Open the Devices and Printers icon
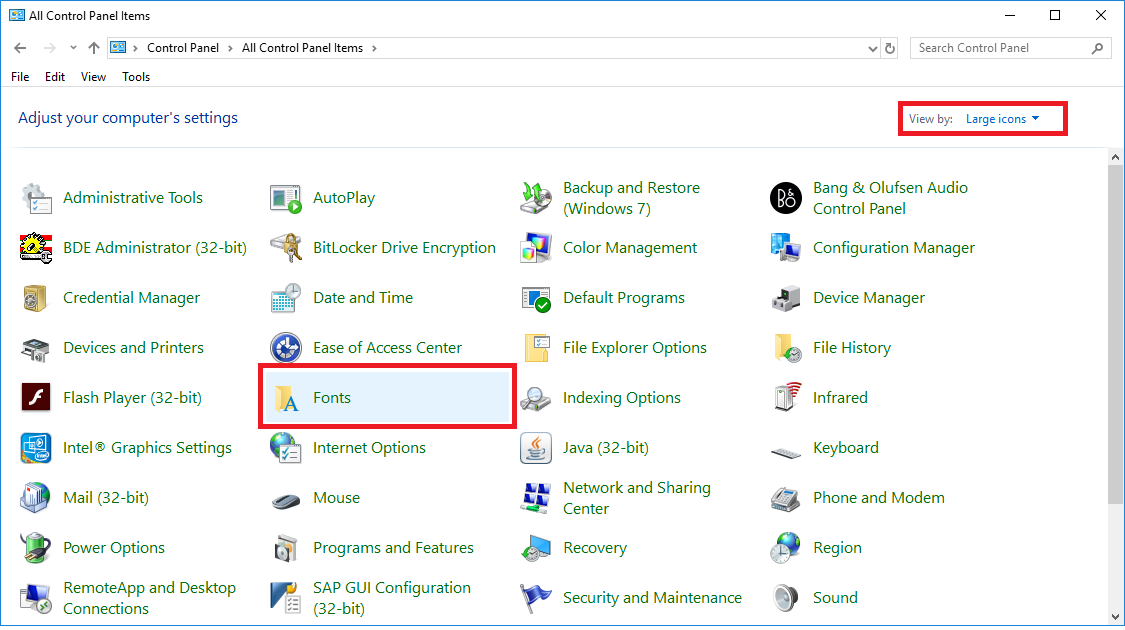Screen dimensions: 1125x630 click(36, 348)
